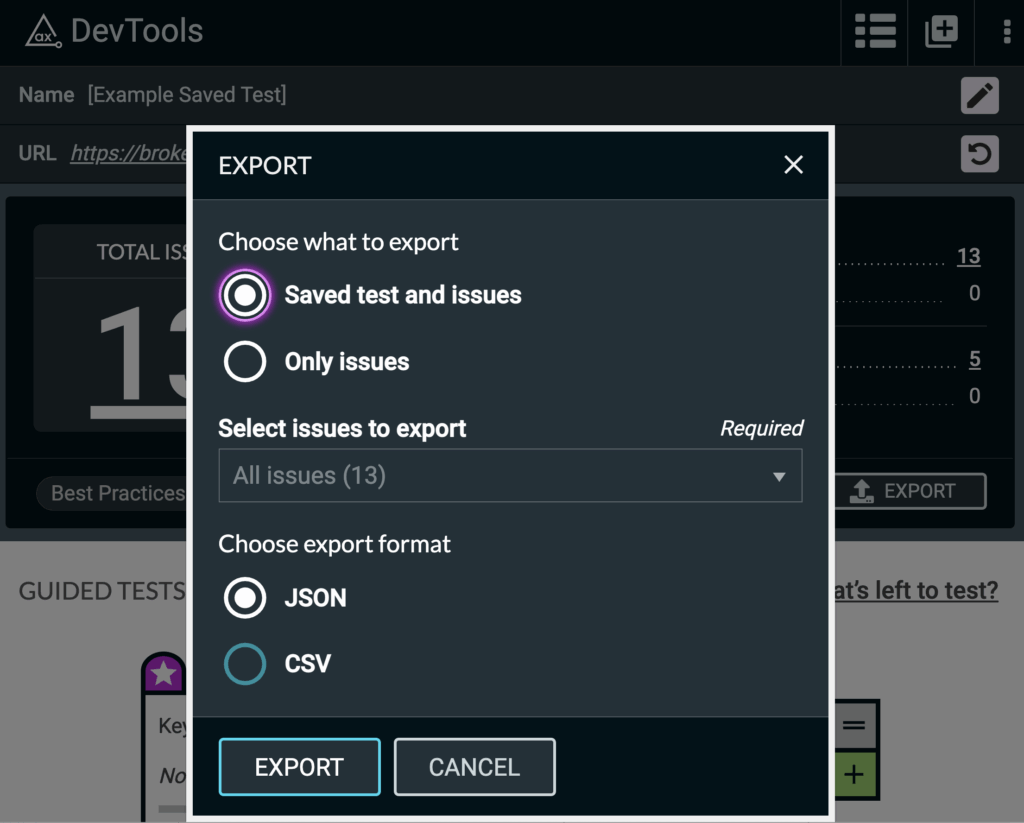
Task: Click the EXPORT button in the dialog
Action: click(299, 766)
